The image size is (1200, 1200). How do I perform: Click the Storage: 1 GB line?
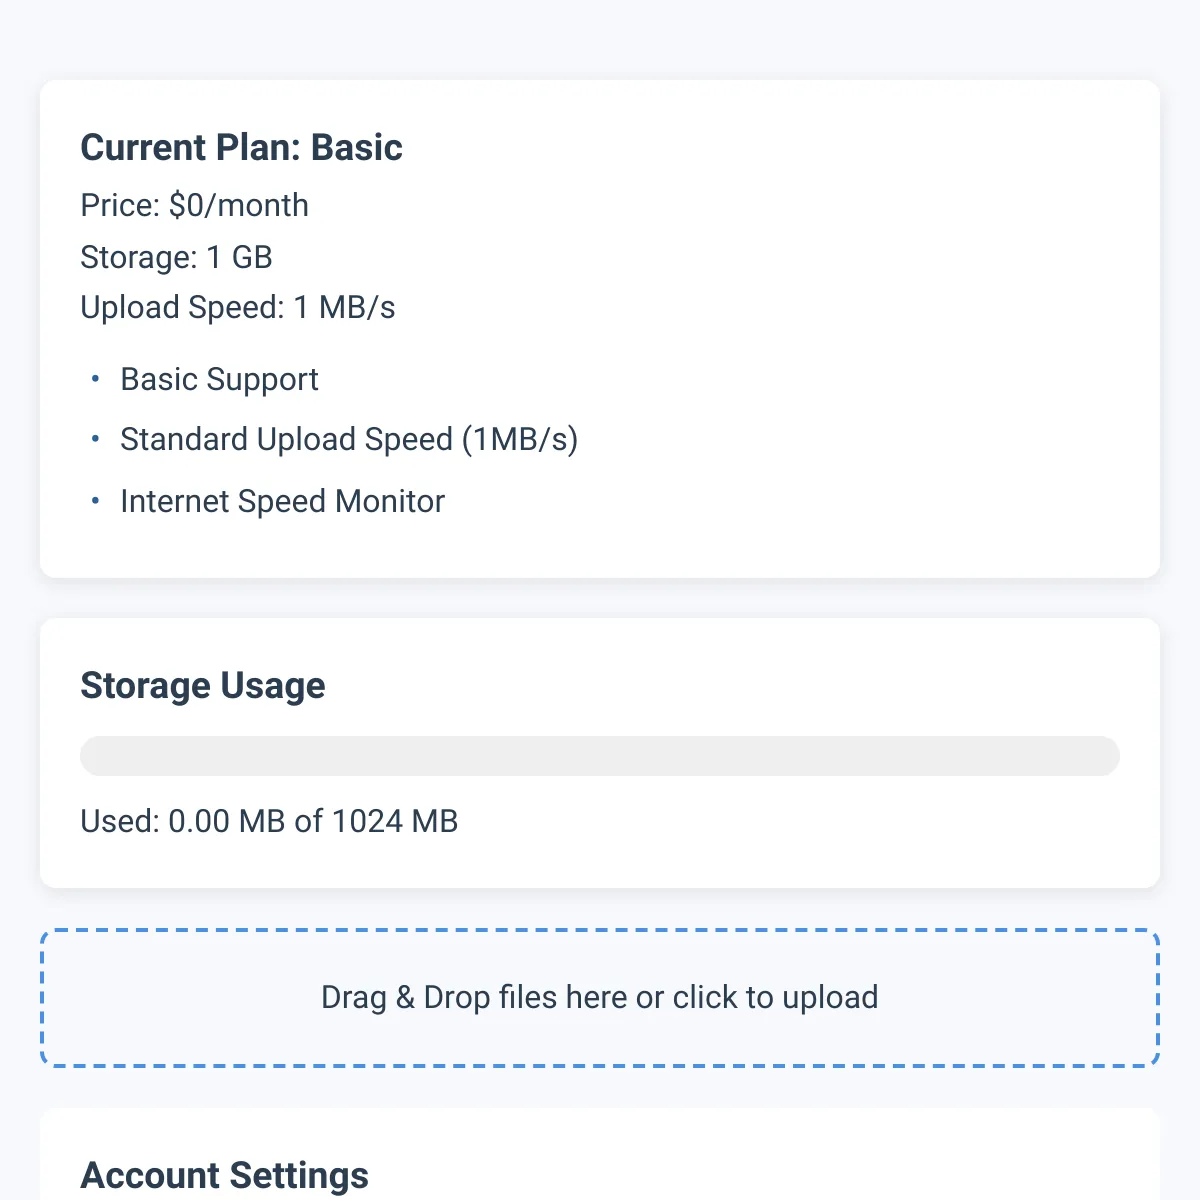tap(176, 257)
